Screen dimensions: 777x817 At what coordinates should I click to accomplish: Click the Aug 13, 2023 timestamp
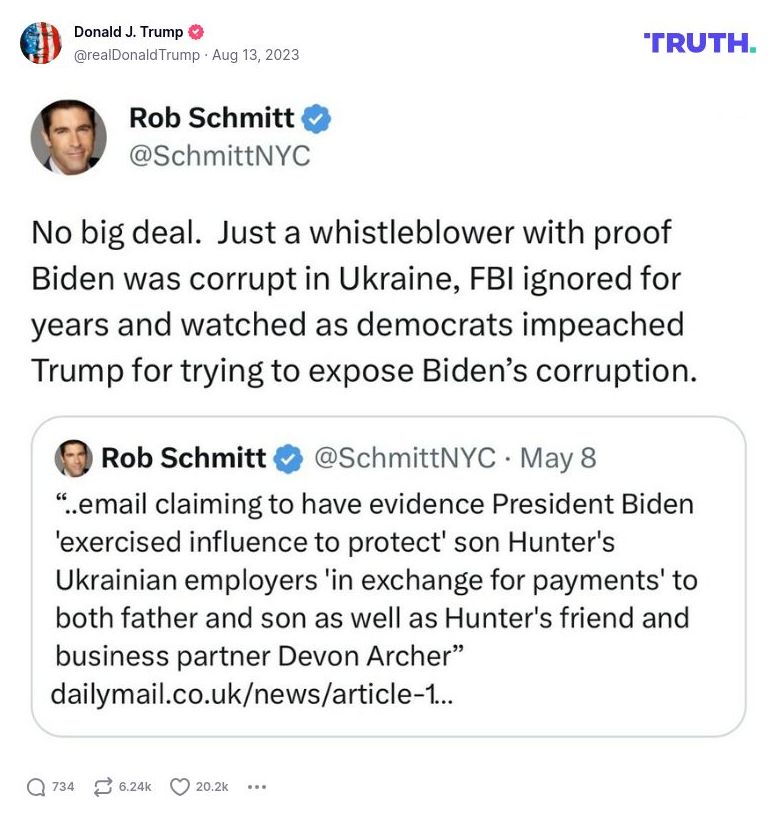(256, 57)
